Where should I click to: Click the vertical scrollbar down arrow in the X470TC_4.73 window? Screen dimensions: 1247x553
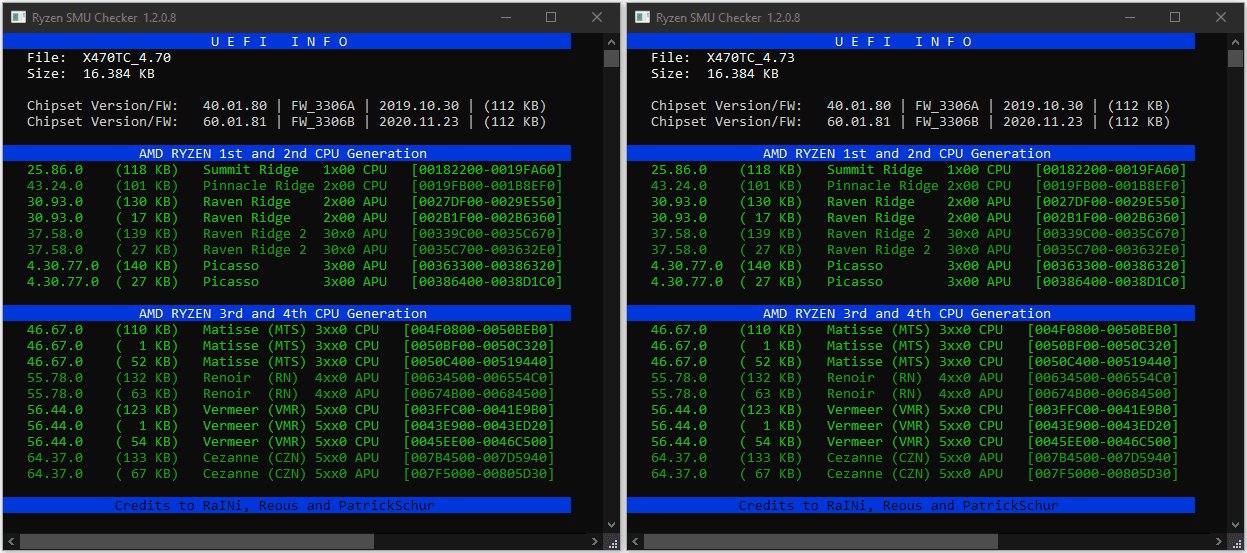coord(1235,524)
